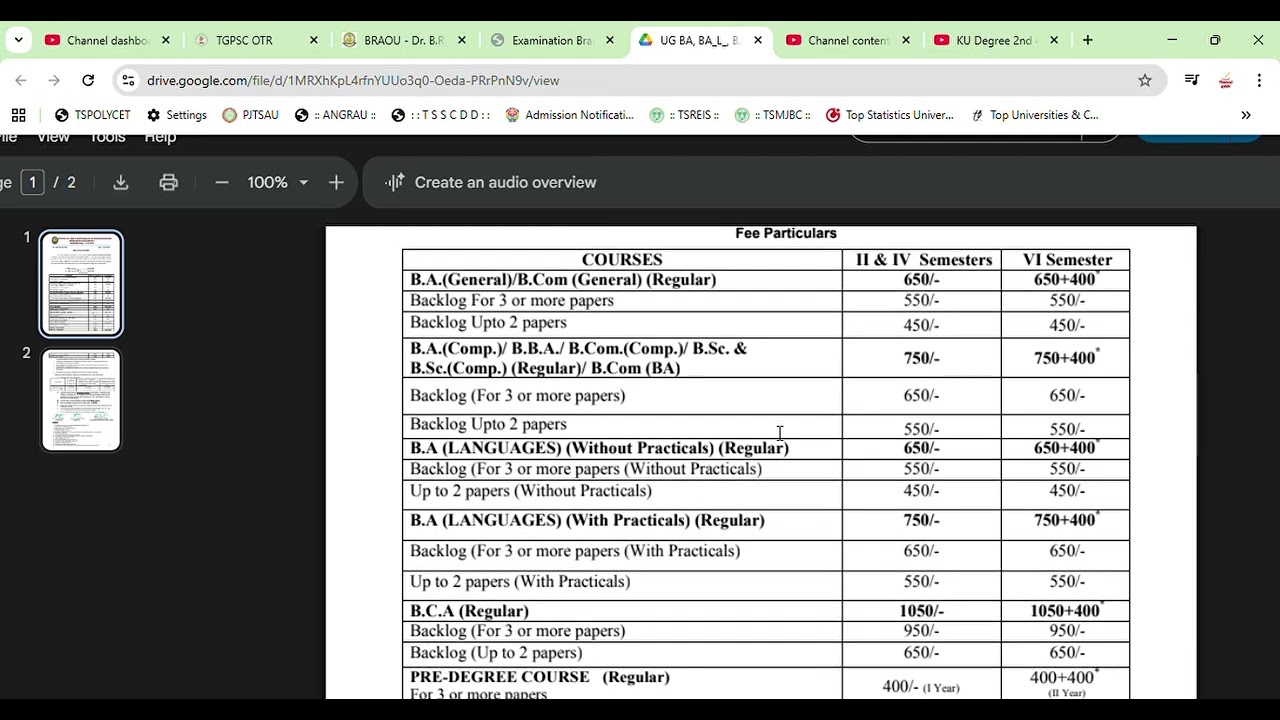1280x720 pixels.
Task: Click the Fee Particulars heading
Action: click(x=786, y=233)
